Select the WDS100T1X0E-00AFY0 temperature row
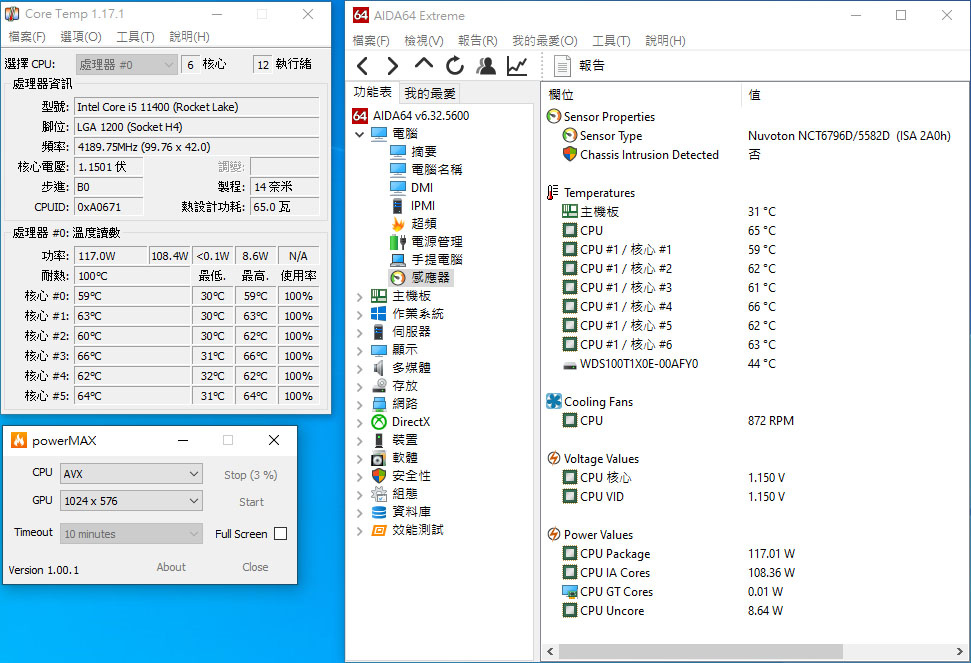 pyautogui.click(x=669, y=364)
